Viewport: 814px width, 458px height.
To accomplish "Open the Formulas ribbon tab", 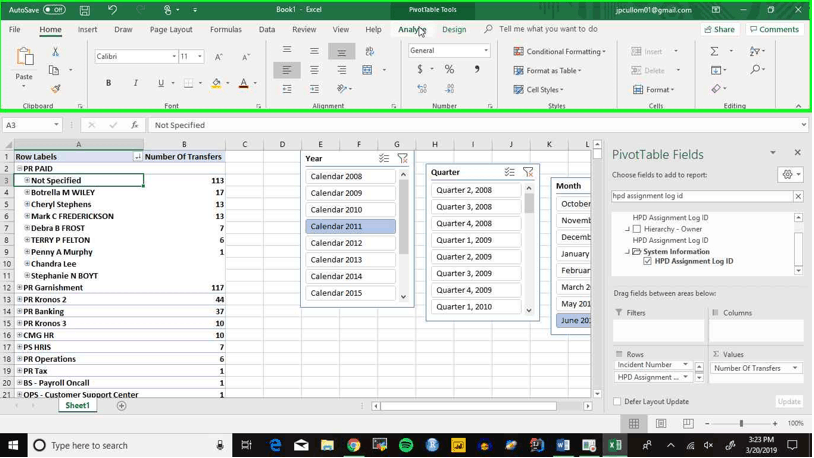I will (x=226, y=30).
